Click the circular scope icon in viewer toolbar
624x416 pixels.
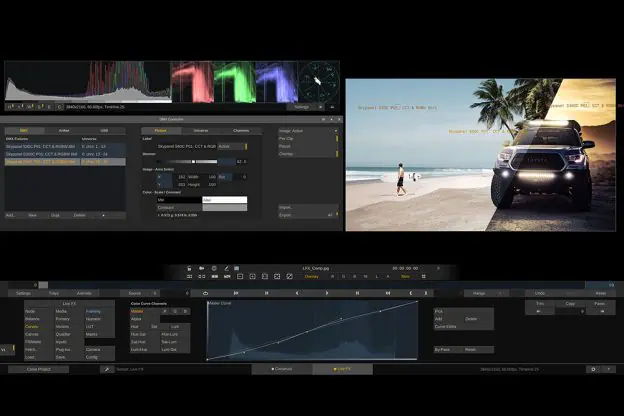[x=214, y=268]
